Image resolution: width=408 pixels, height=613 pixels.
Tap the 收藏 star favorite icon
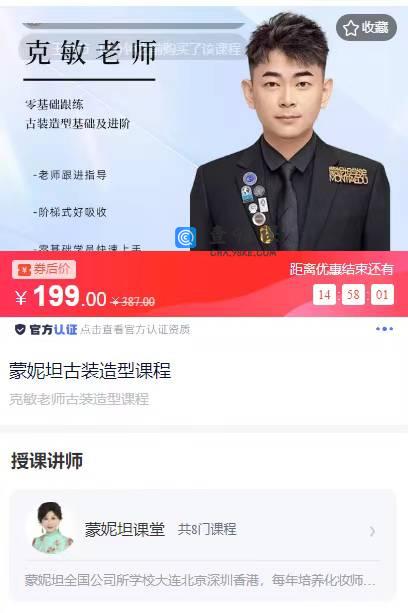(x=351, y=28)
